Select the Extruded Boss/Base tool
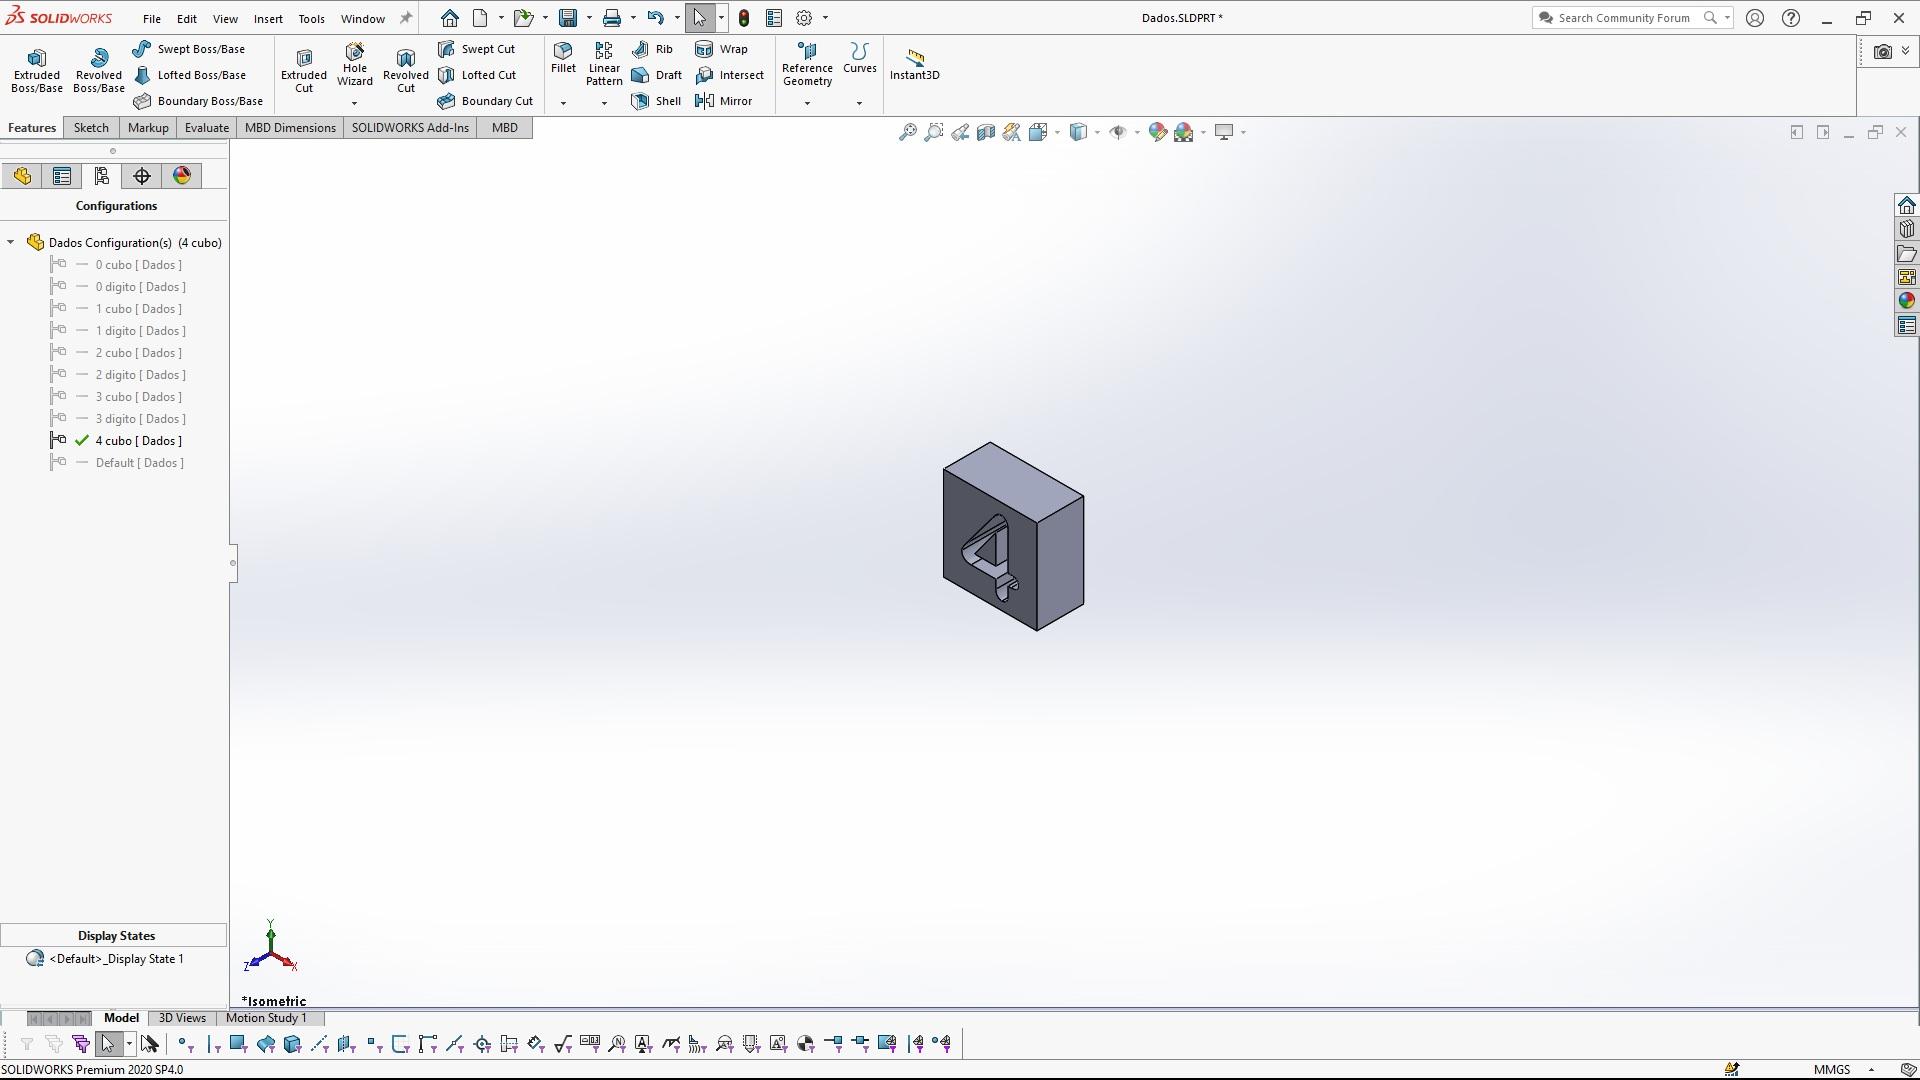1920x1080 pixels. pos(37,70)
